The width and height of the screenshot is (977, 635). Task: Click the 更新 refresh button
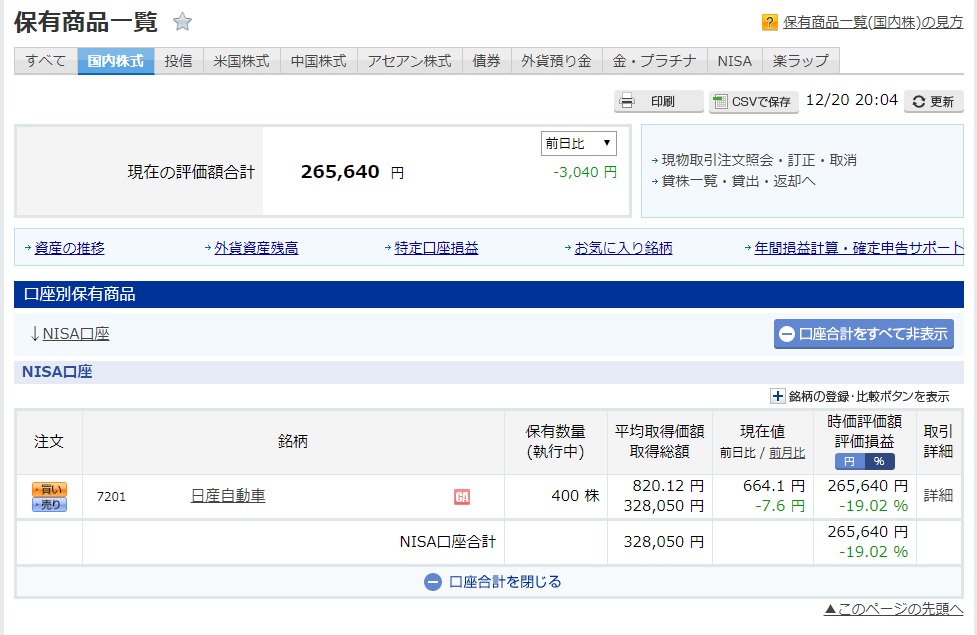(933, 102)
